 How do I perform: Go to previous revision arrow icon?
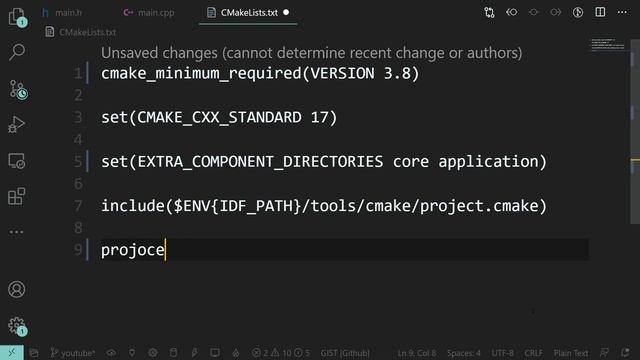click(x=511, y=12)
